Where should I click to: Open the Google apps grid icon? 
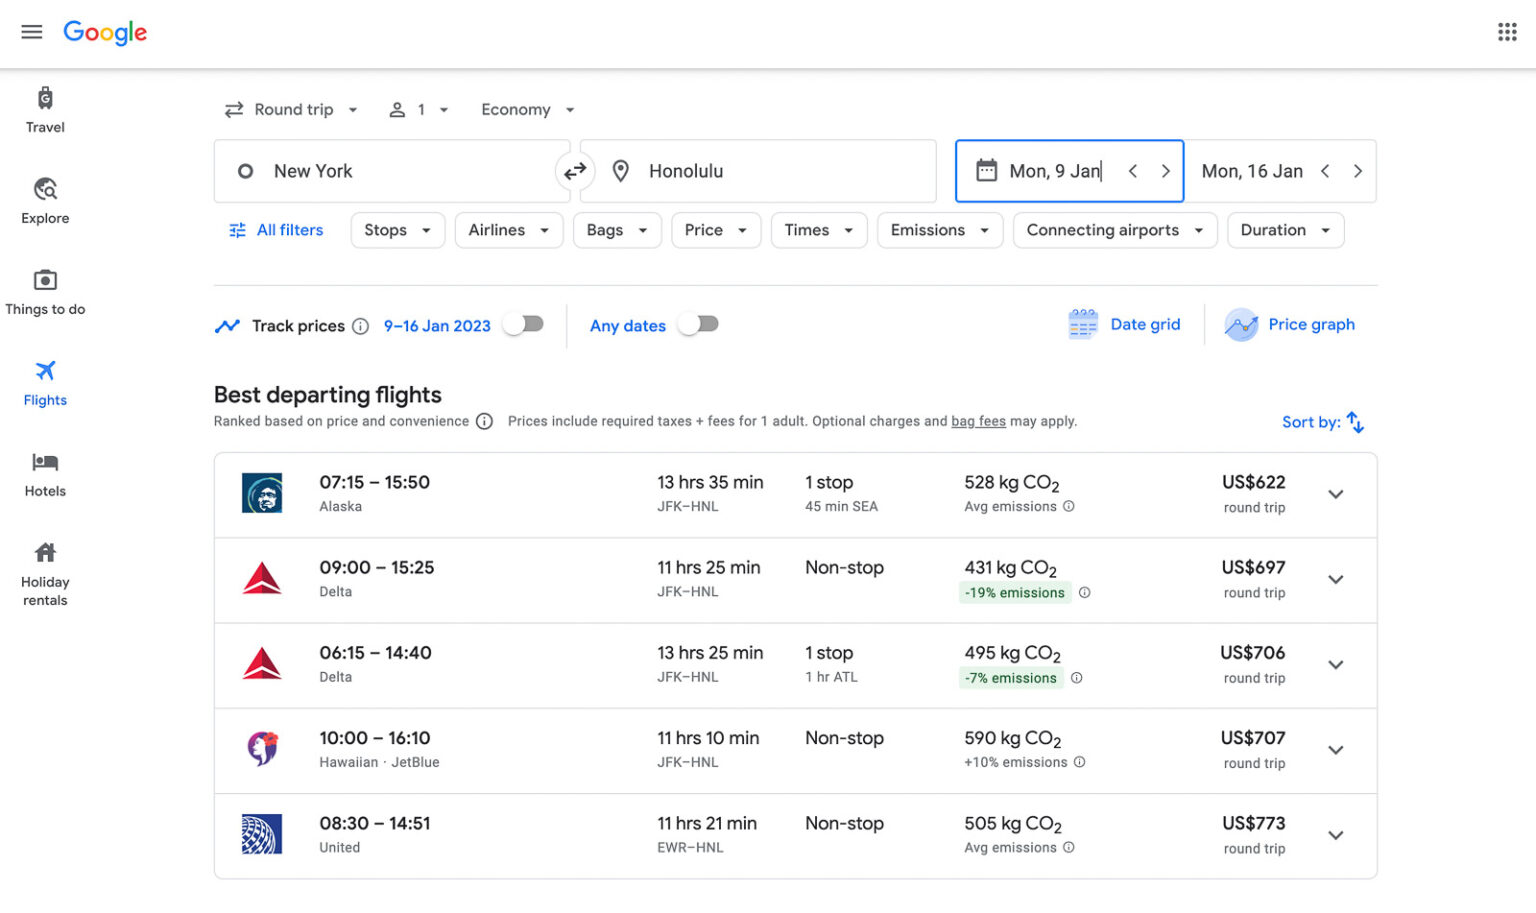click(x=1507, y=32)
